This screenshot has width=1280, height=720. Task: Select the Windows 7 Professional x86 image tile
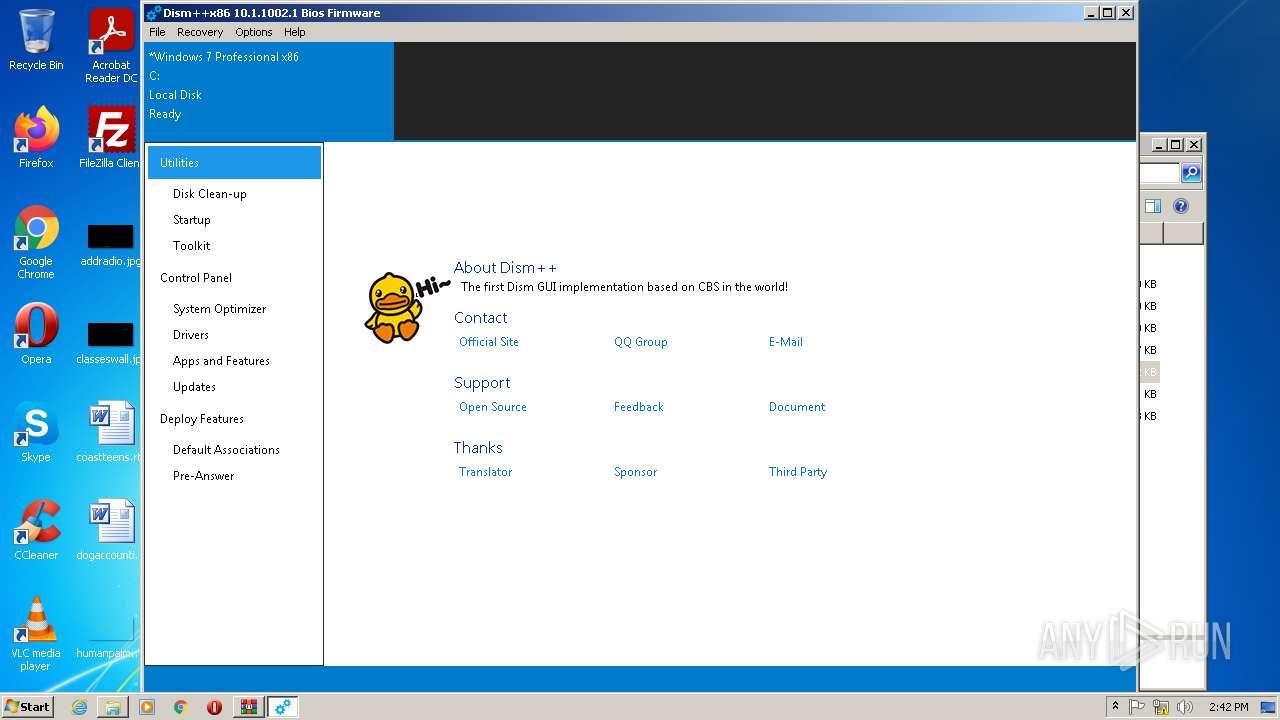pos(269,90)
